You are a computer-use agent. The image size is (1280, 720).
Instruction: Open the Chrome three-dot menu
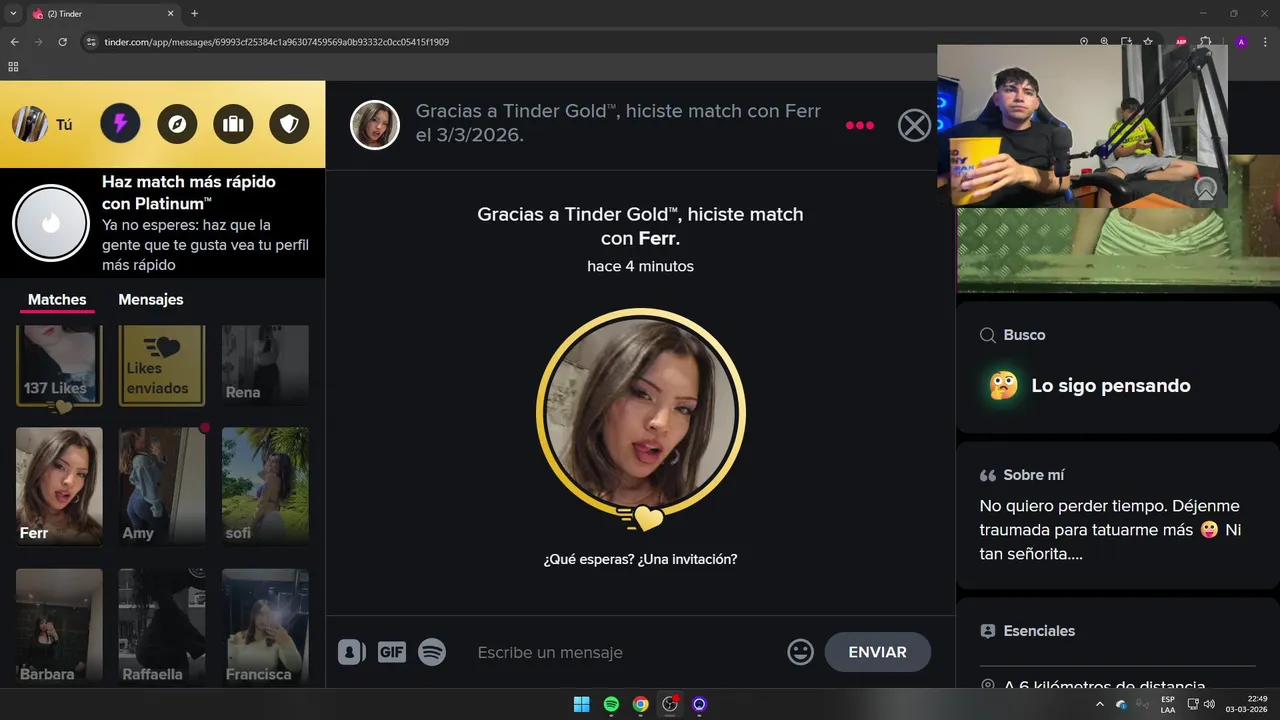pos(1266,42)
